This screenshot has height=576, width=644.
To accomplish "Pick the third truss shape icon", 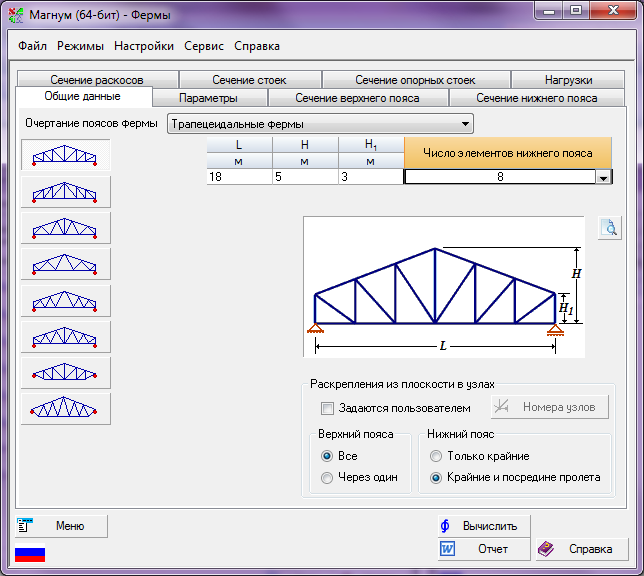I will coord(65,227).
